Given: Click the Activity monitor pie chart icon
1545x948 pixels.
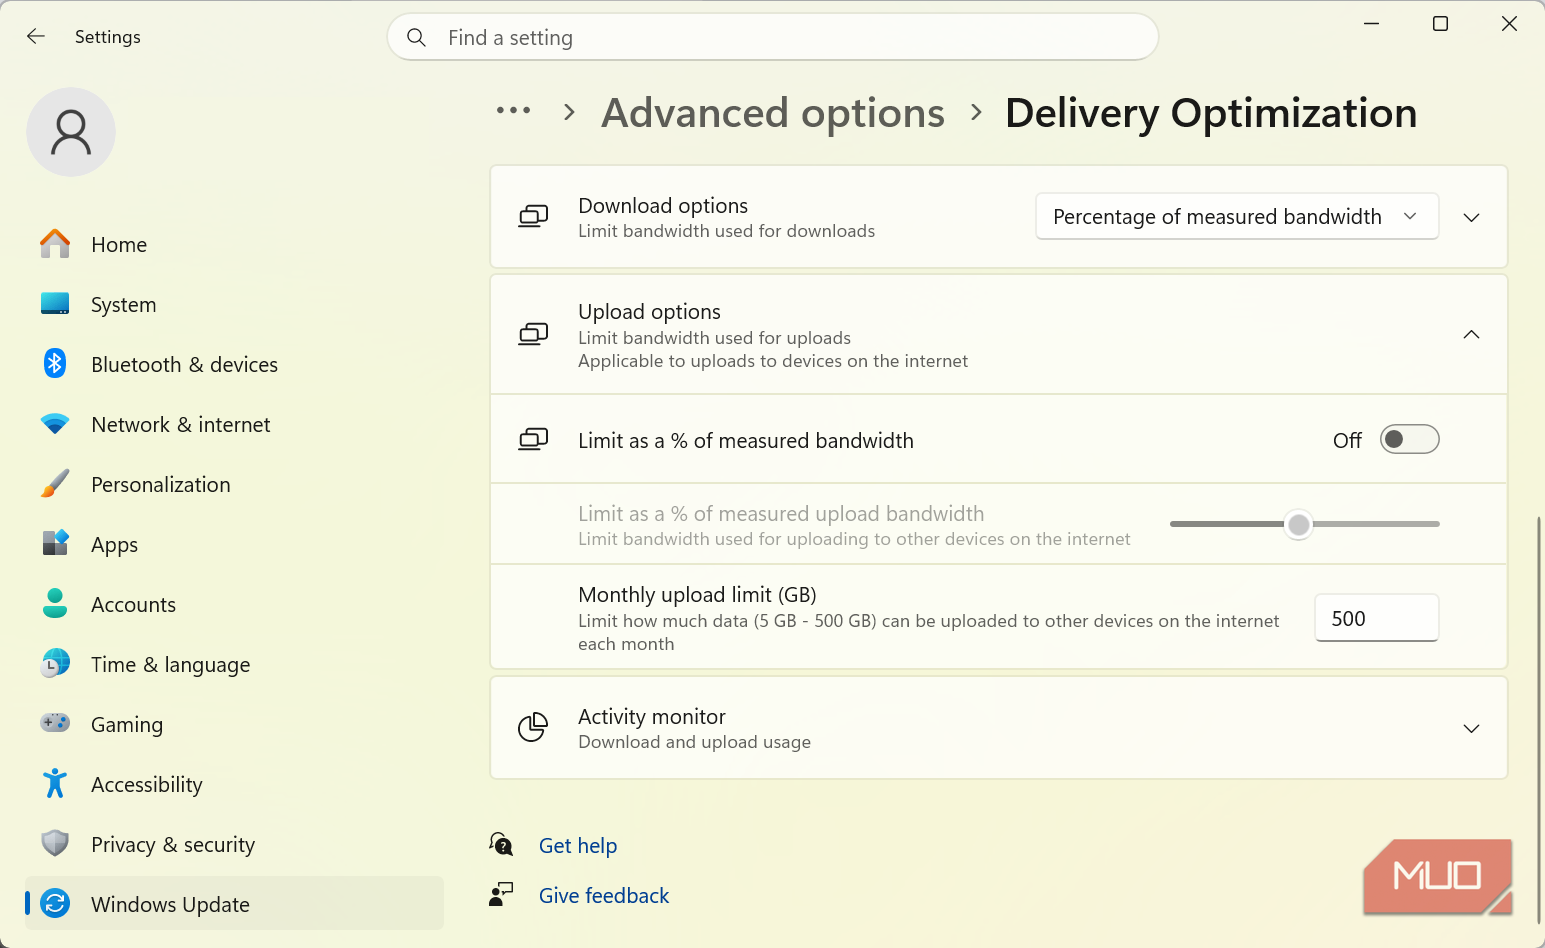Looking at the screenshot, I should [533, 728].
